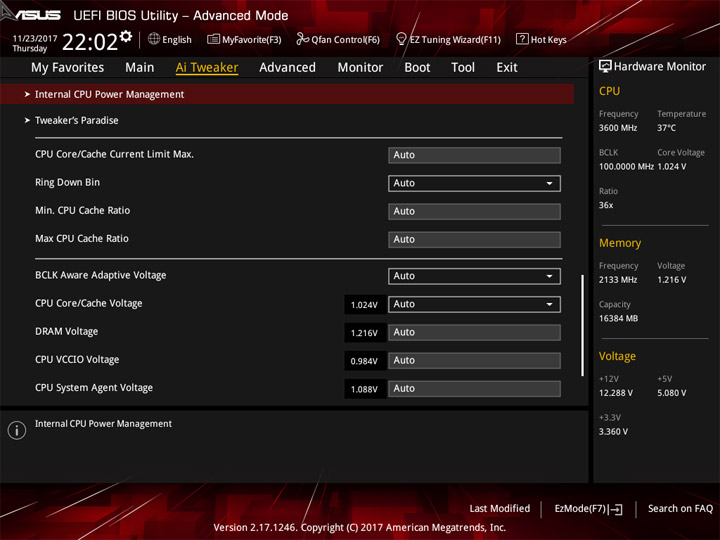Click the clock settings gear icon
Image resolution: width=720 pixels, height=540 pixels.
[x=126, y=36]
